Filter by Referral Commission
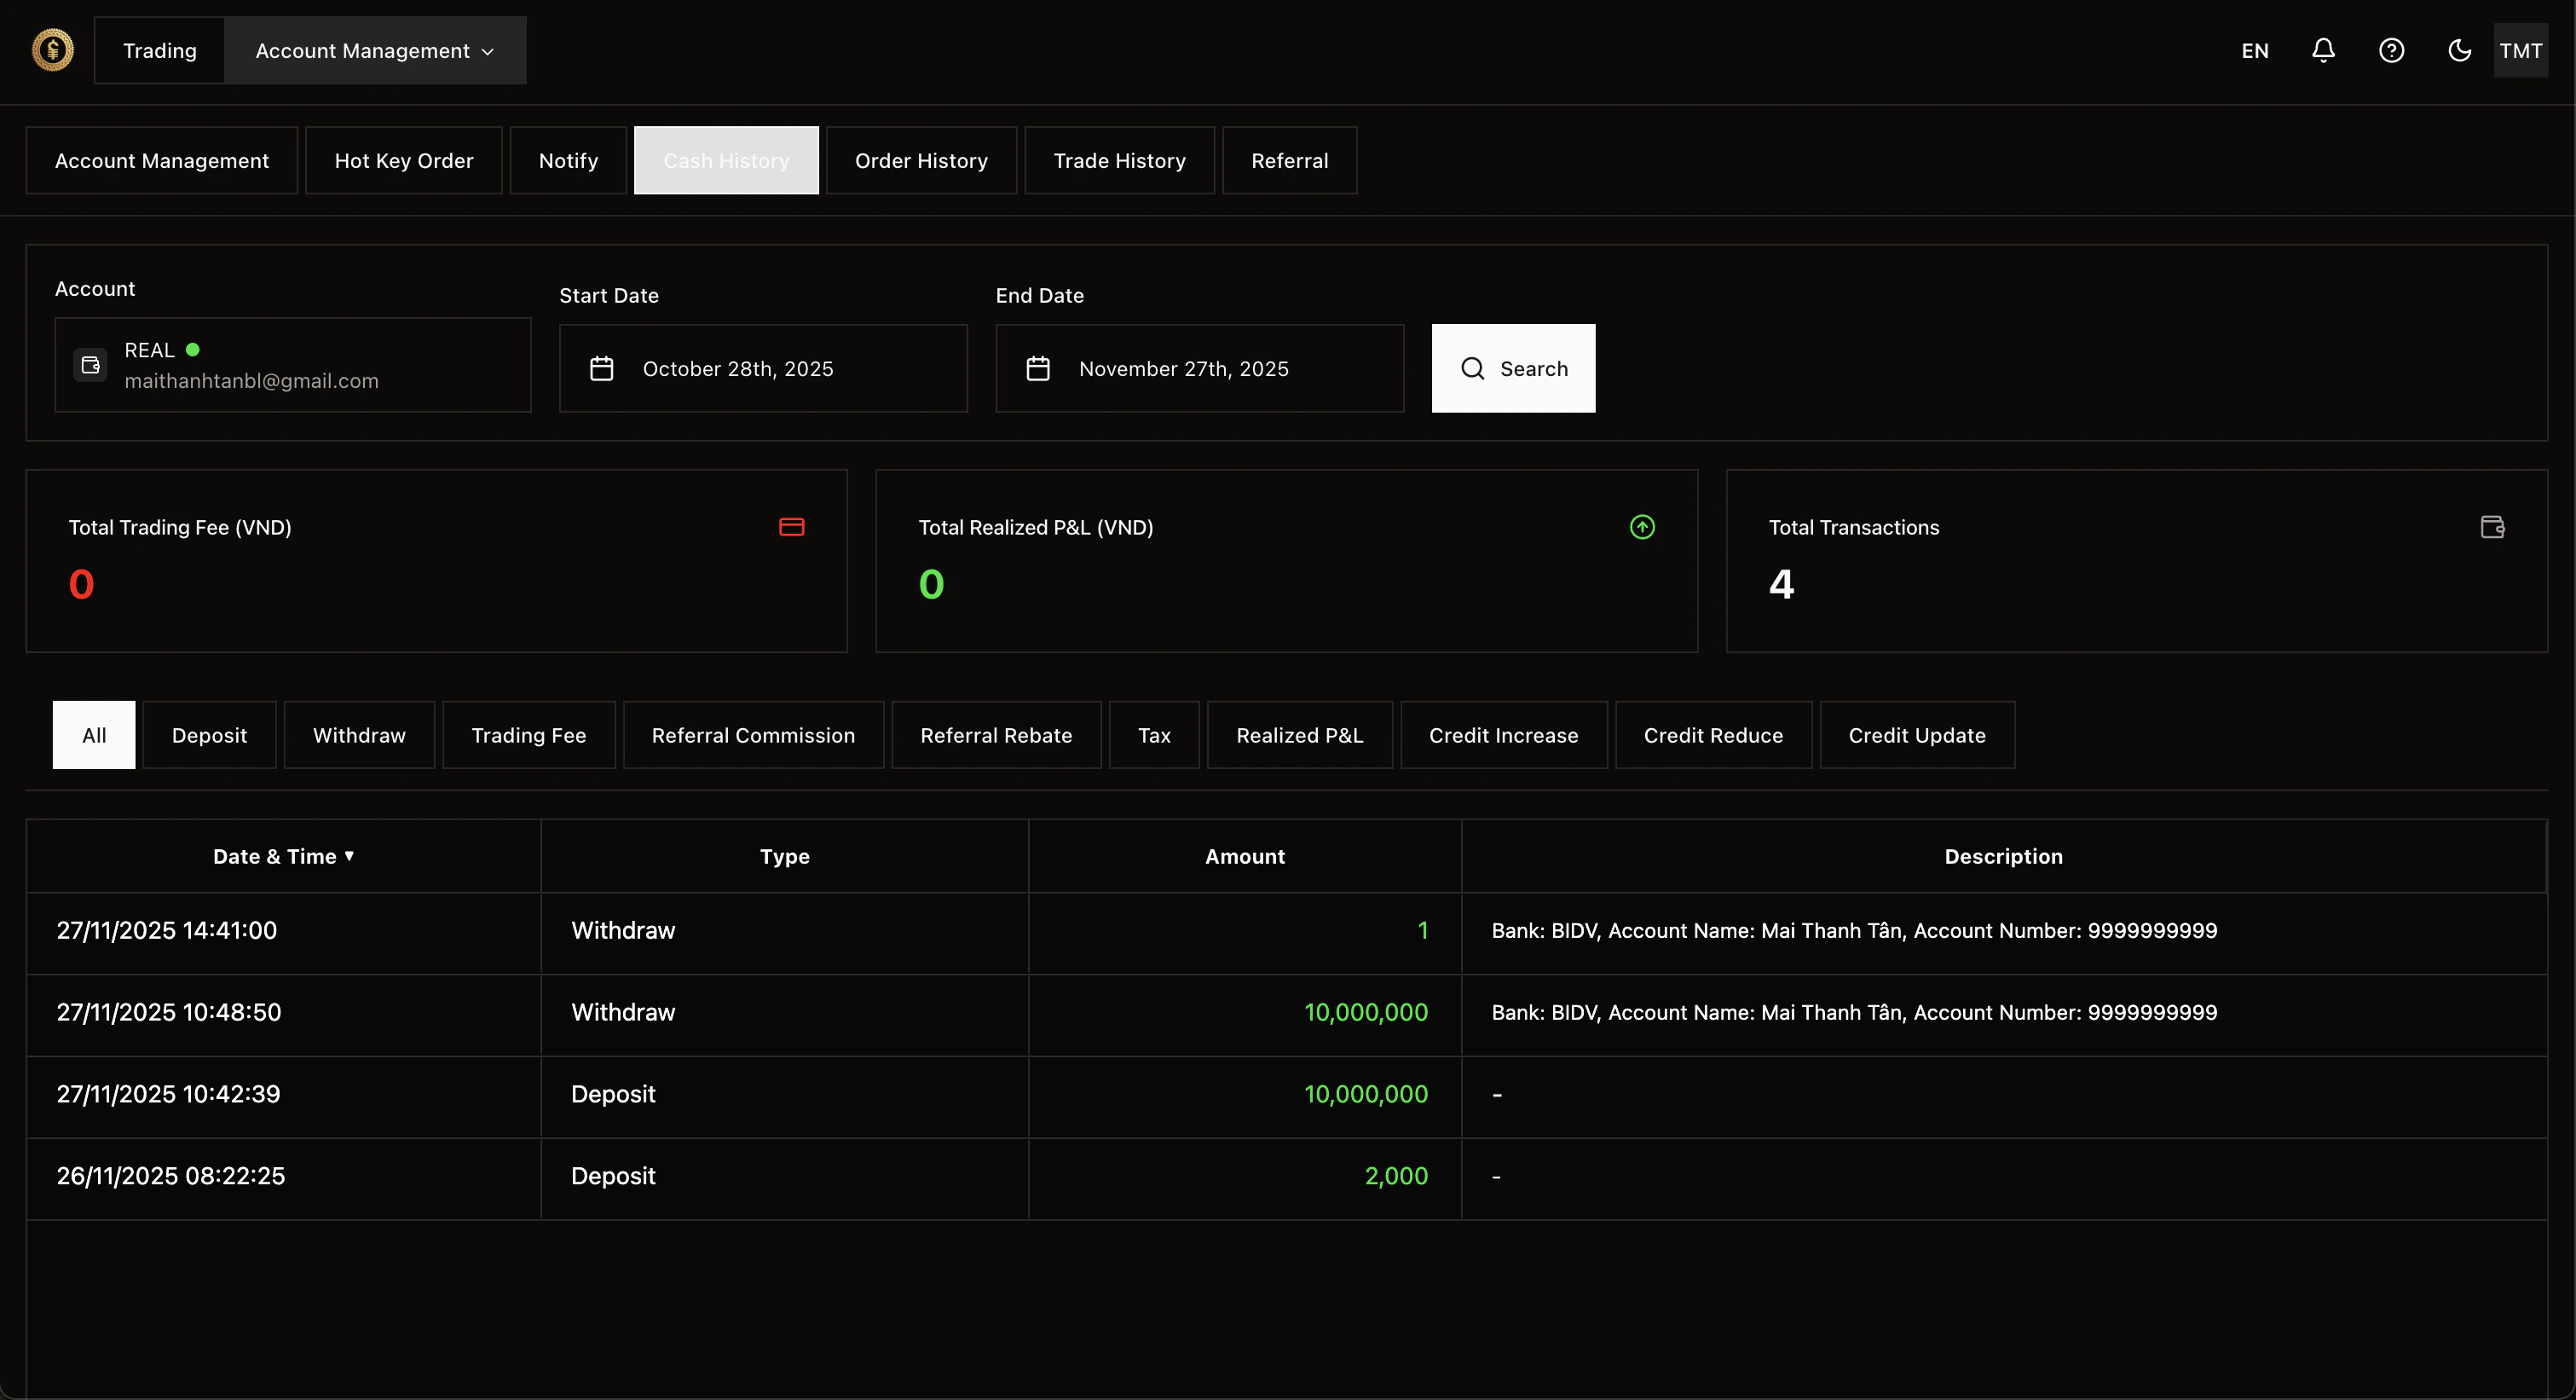Screen dimensions: 2576x1400 click(x=753, y=735)
